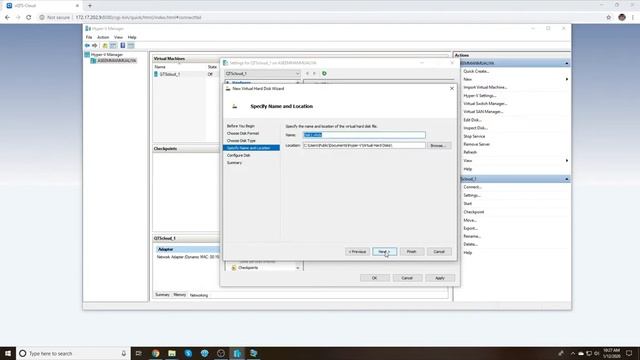Click Move action for the VM

pos(470,220)
